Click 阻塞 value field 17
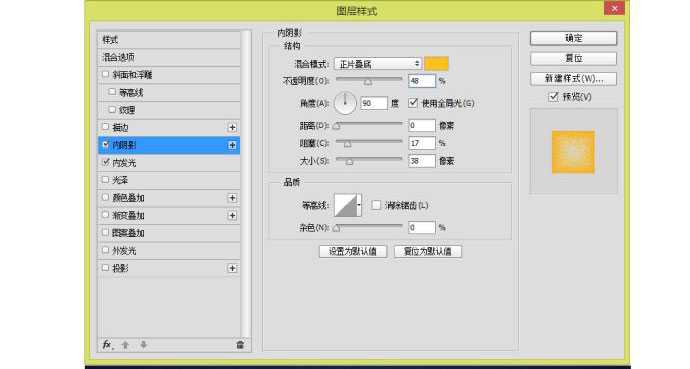The height and width of the screenshot is (369, 690). [x=422, y=143]
